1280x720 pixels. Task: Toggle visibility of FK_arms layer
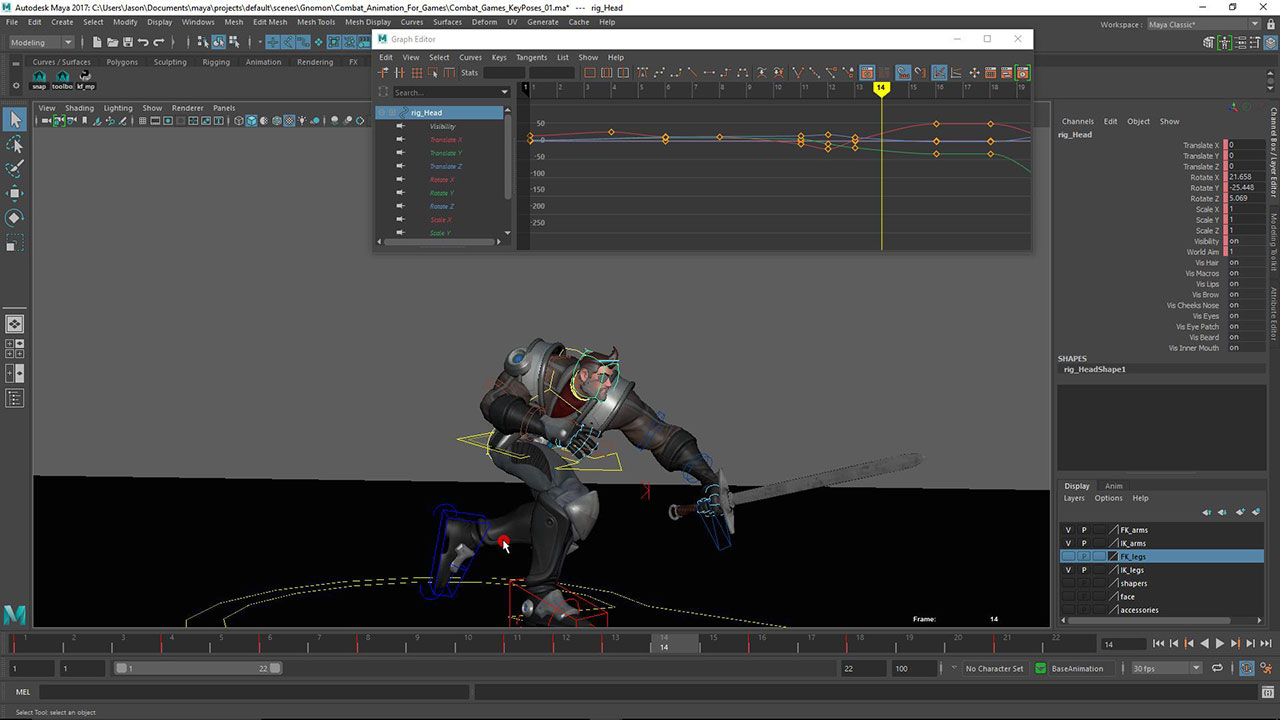click(1068, 530)
